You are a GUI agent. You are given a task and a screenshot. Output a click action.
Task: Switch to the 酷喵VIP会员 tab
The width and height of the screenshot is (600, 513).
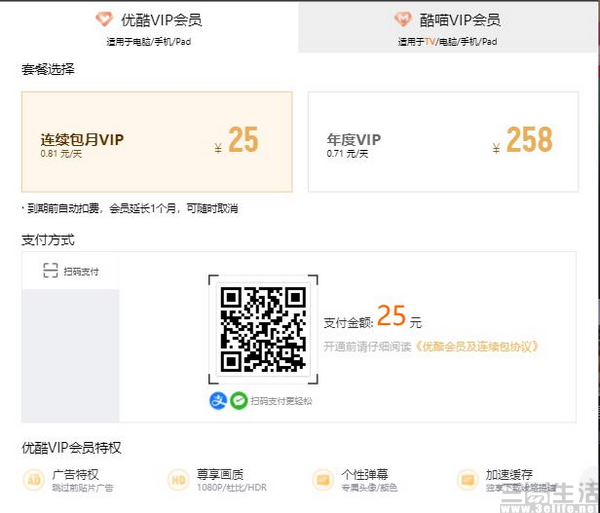pyautogui.click(x=448, y=27)
